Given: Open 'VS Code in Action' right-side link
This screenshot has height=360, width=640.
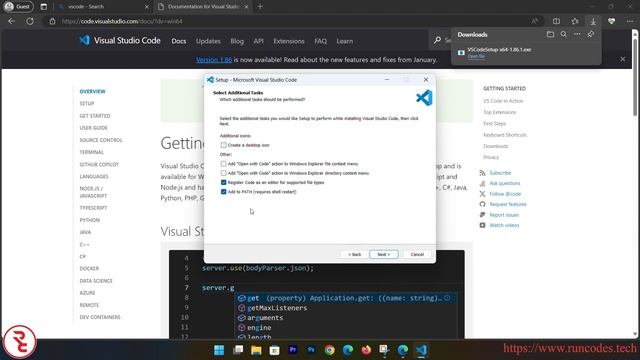Looking at the screenshot, I should coord(503,101).
